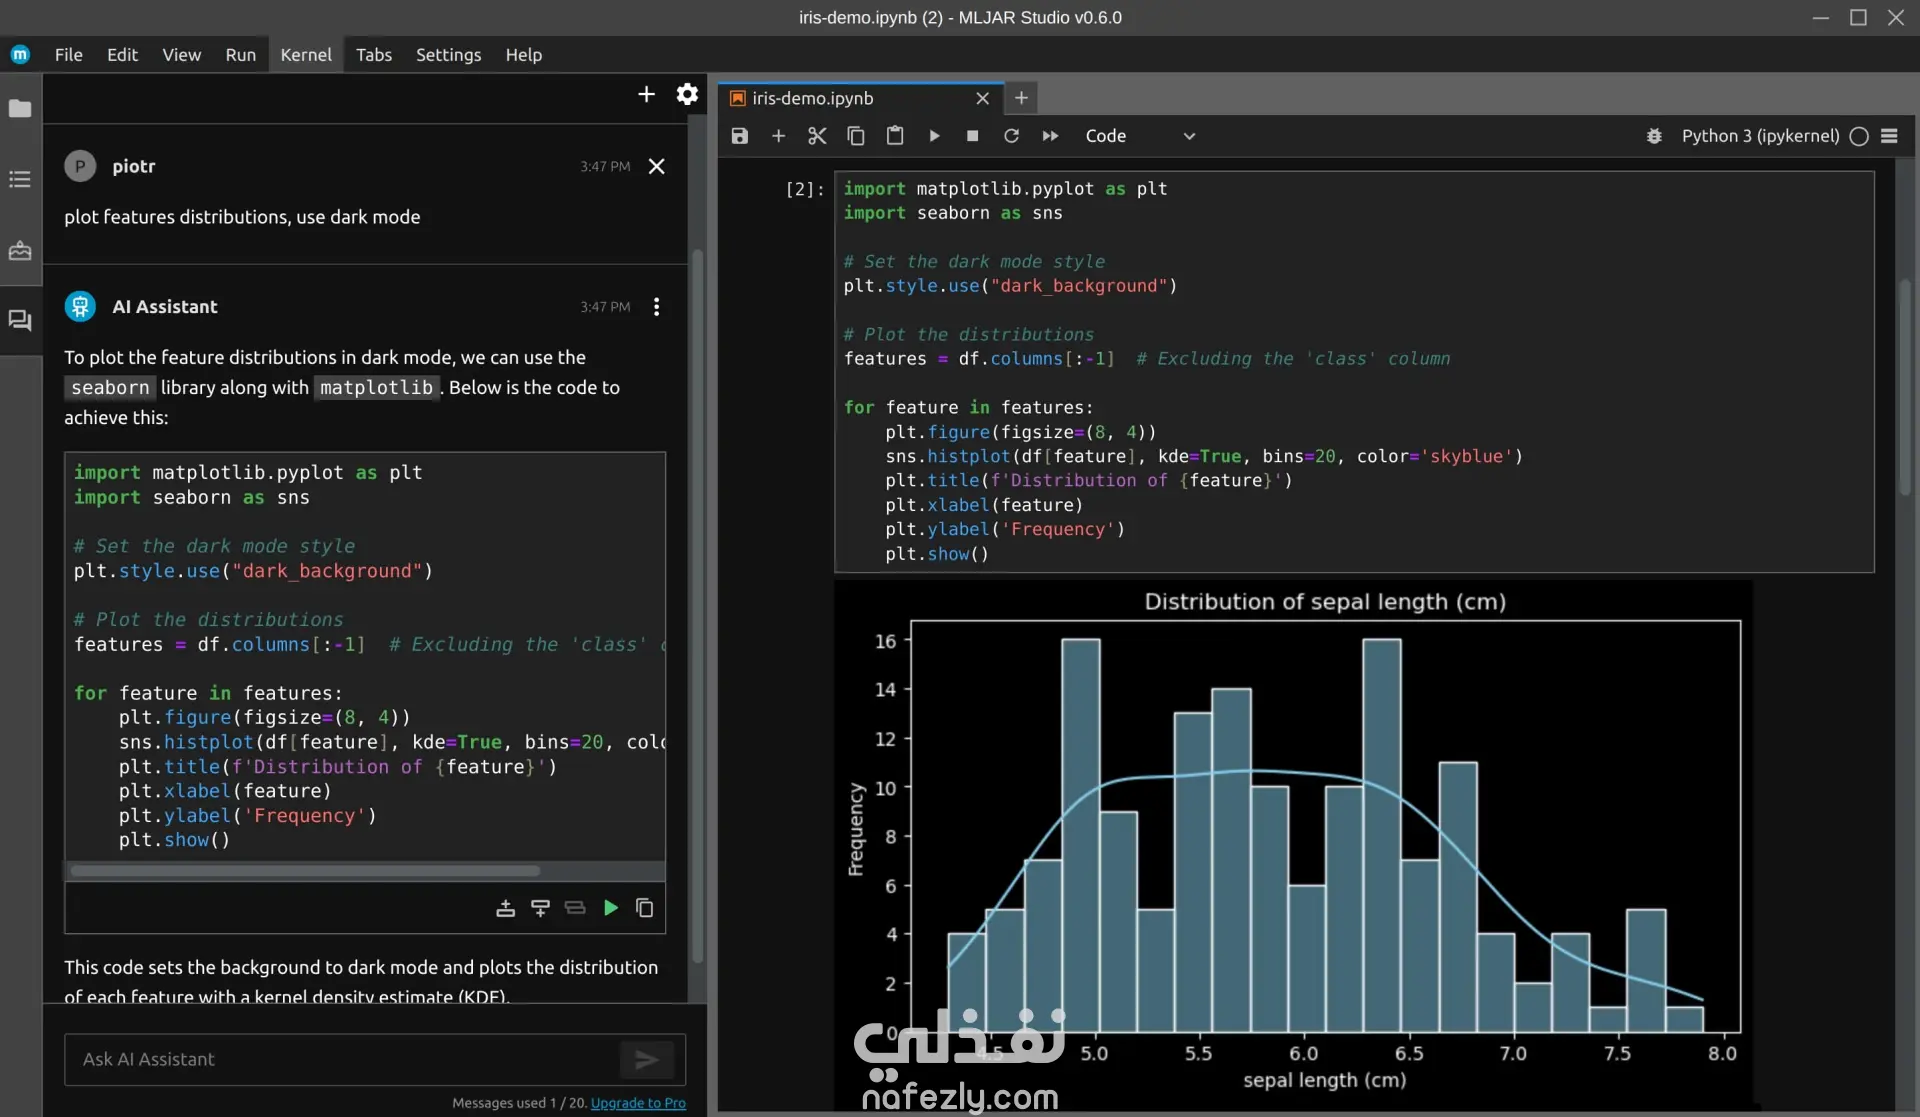Click the Ask AI Assistant input field
Viewport: 1920px width, 1117px height.
pos(340,1059)
